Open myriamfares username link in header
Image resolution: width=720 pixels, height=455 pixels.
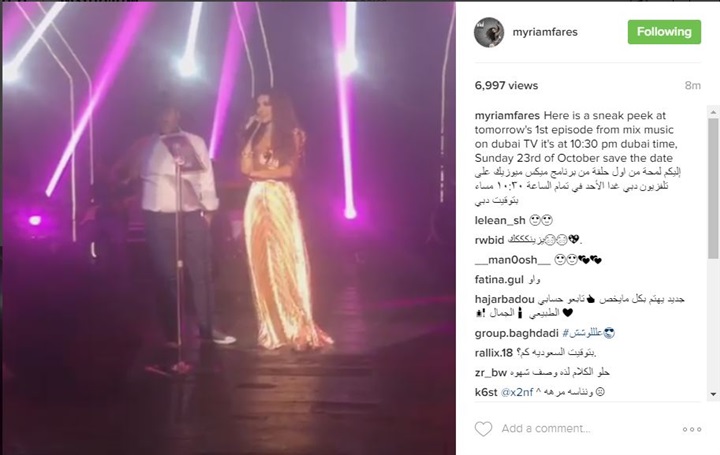coord(545,32)
